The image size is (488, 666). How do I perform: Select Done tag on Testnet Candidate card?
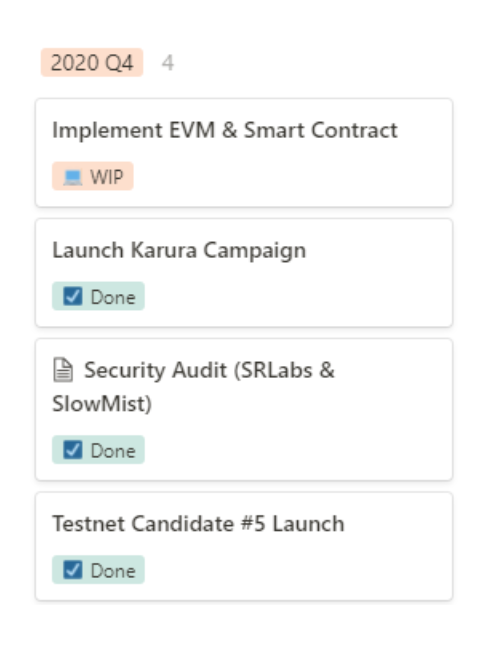click(98, 570)
